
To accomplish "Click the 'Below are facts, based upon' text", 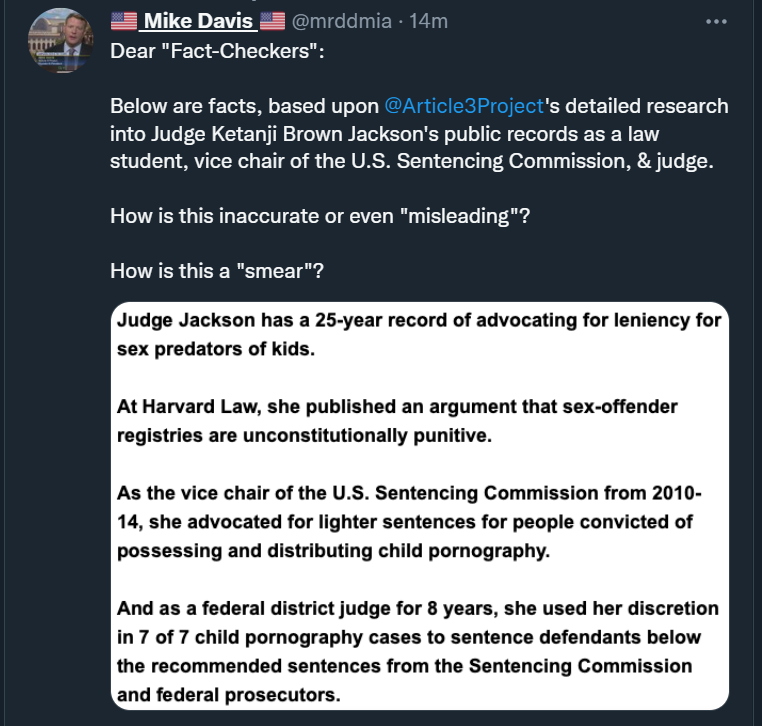I will [x=244, y=107].
